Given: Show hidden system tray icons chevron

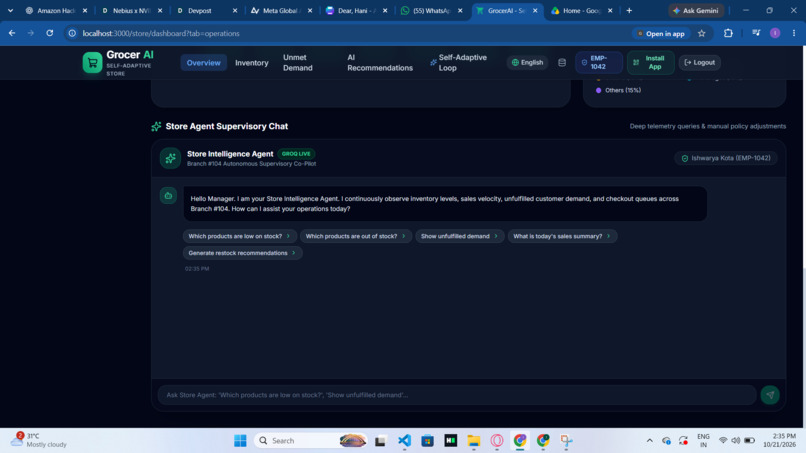Looking at the screenshot, I should click(649, 441).
